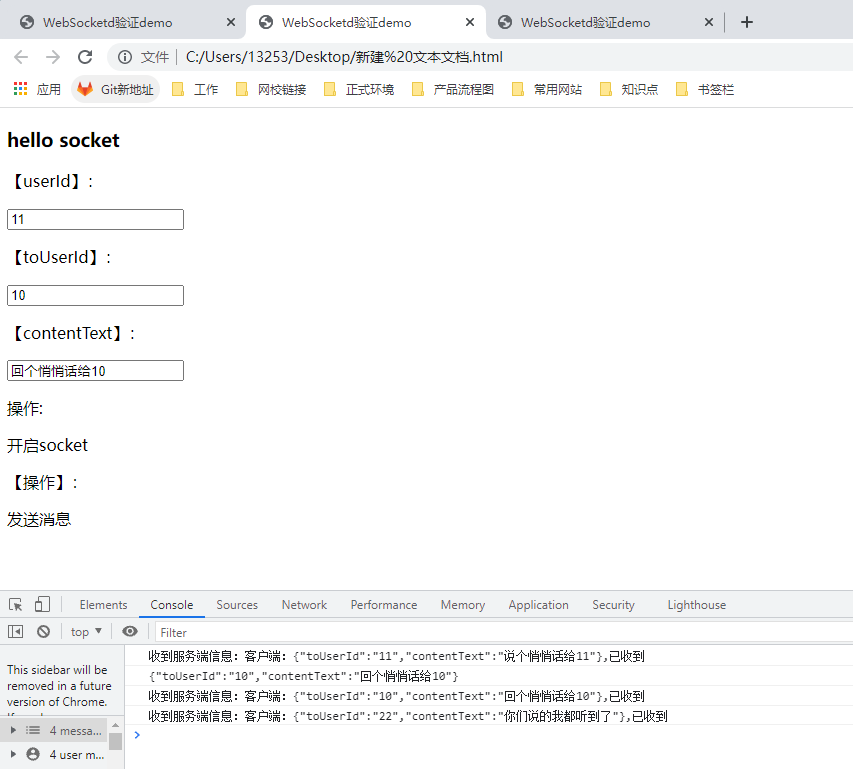853x769 pixels.
Task: Go forward with the browser forward arrow
Action: click(53, 57)
